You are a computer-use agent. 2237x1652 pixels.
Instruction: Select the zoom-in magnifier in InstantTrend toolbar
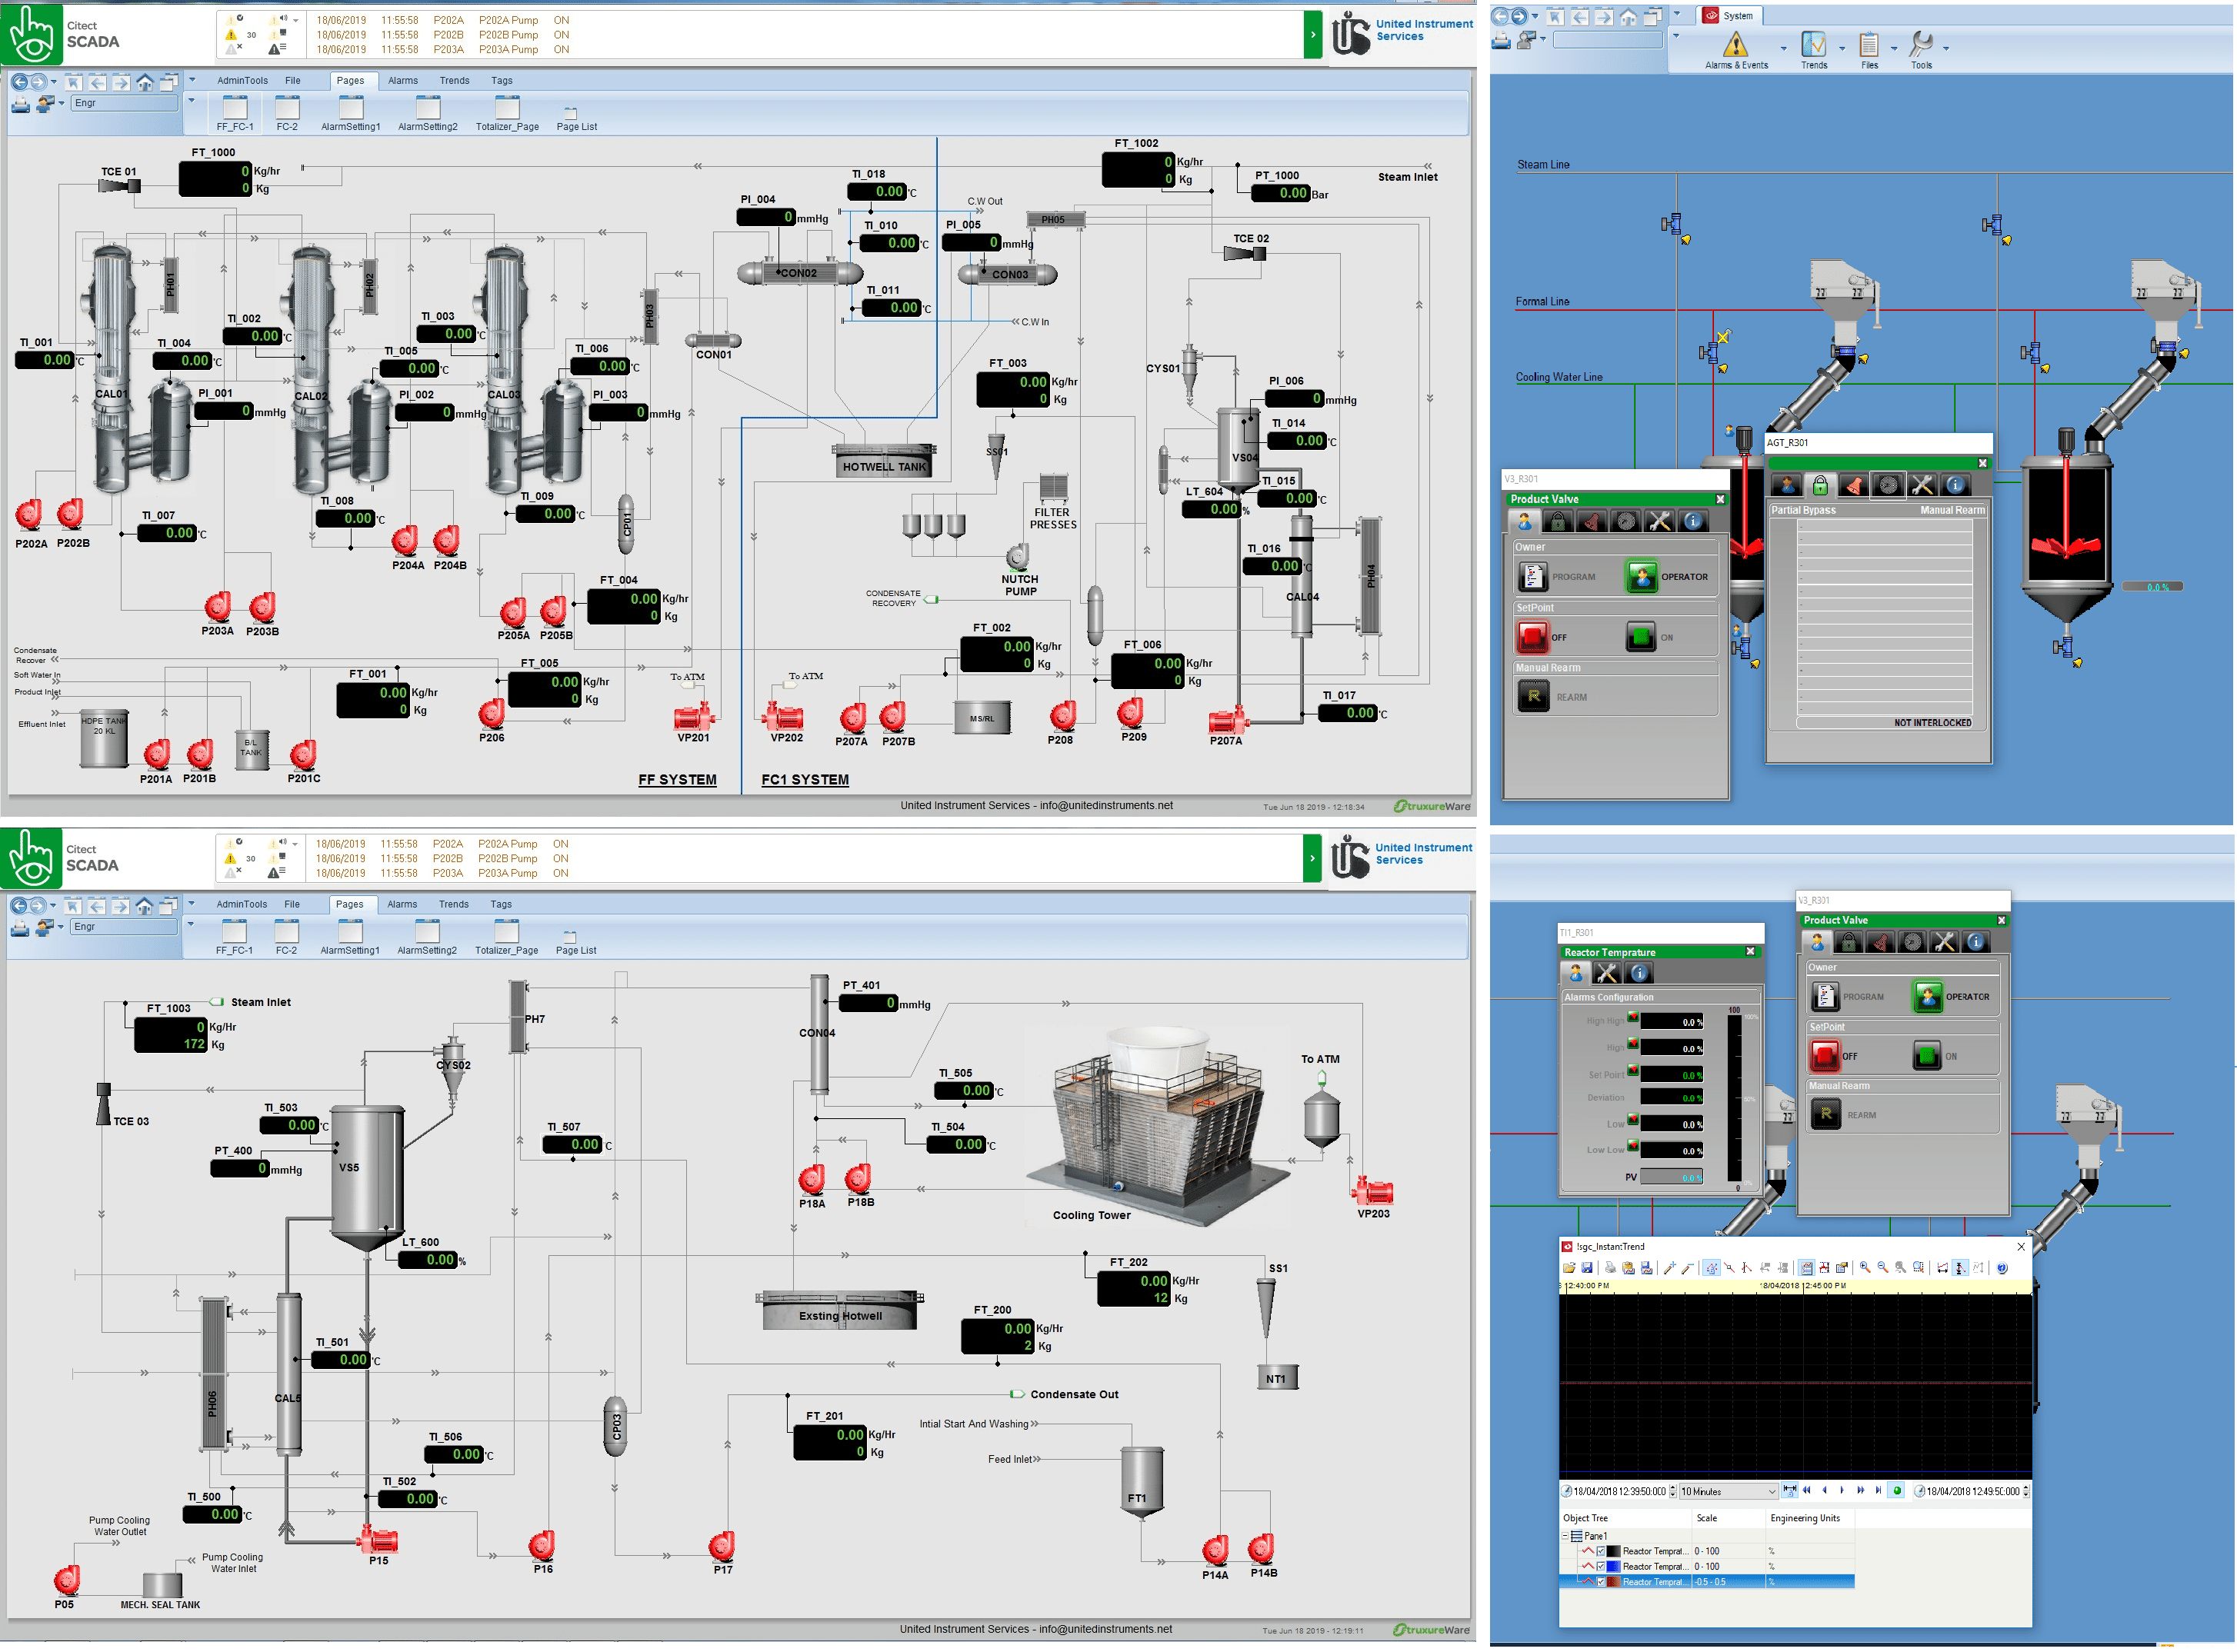[x=1866, y=1269]
